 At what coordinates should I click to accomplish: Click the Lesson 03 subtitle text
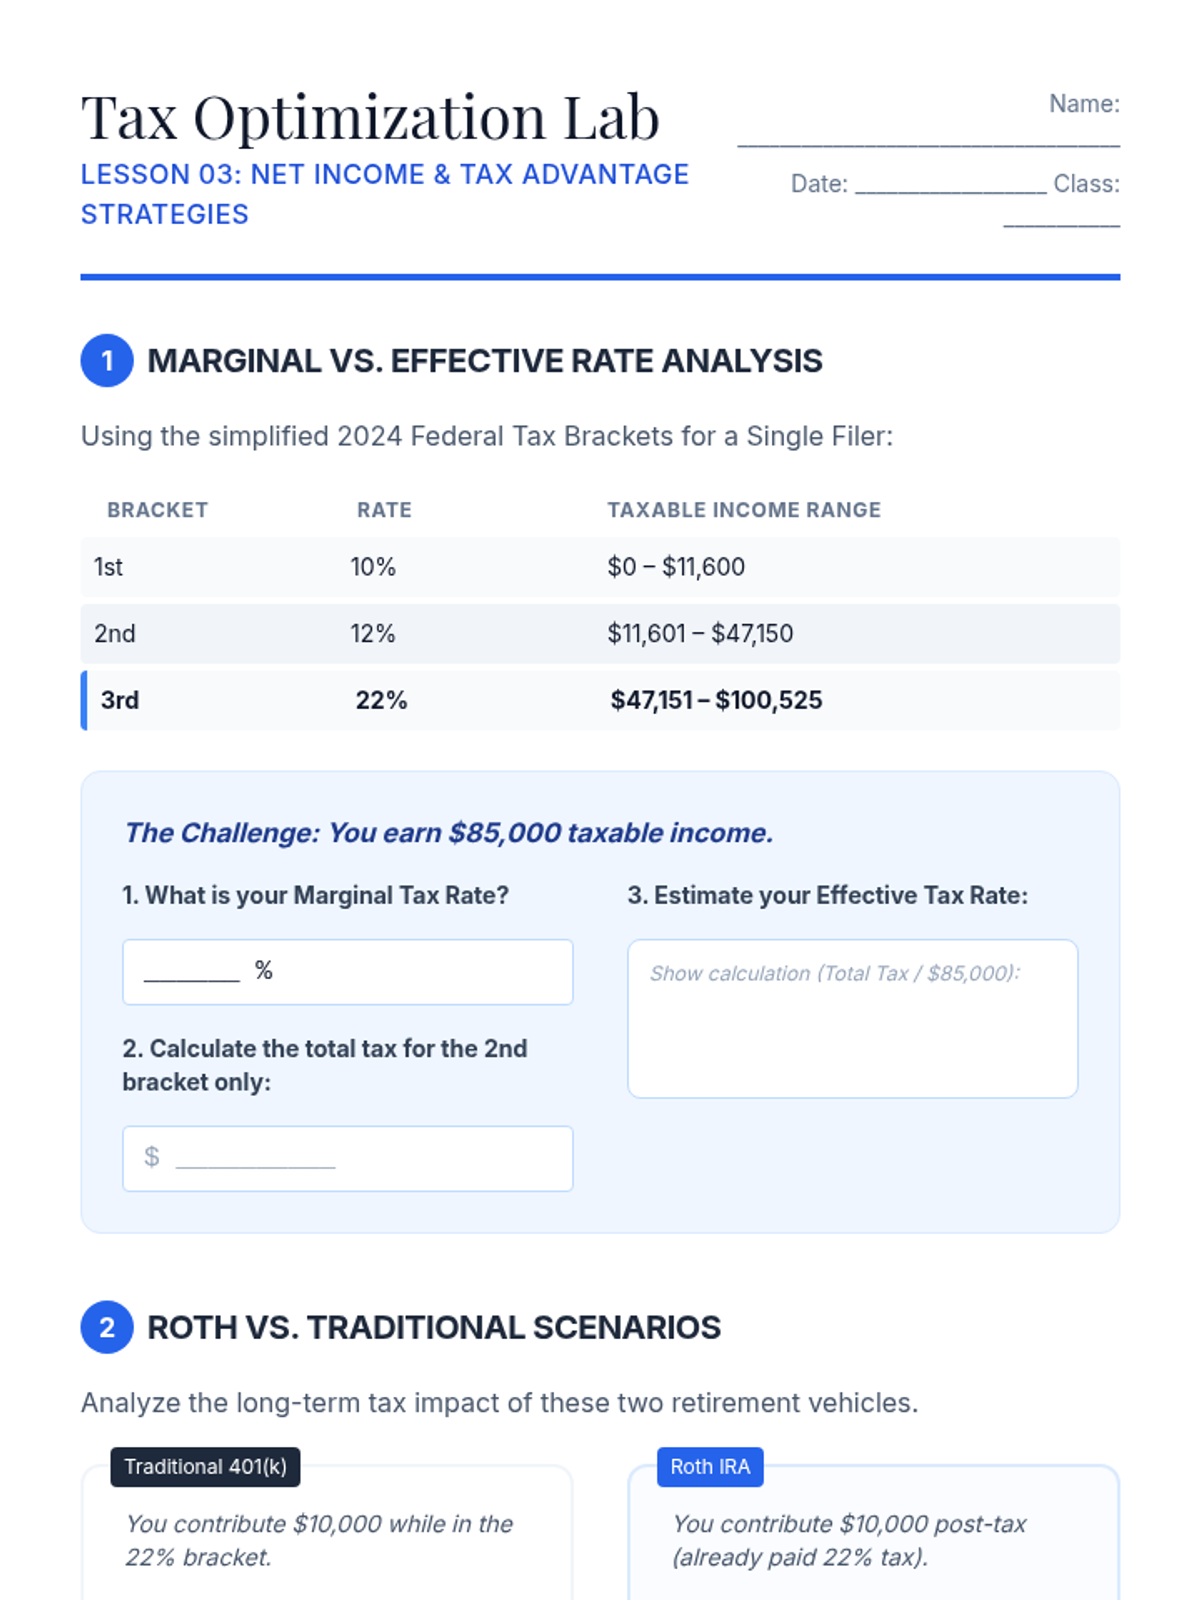[385, 194]
